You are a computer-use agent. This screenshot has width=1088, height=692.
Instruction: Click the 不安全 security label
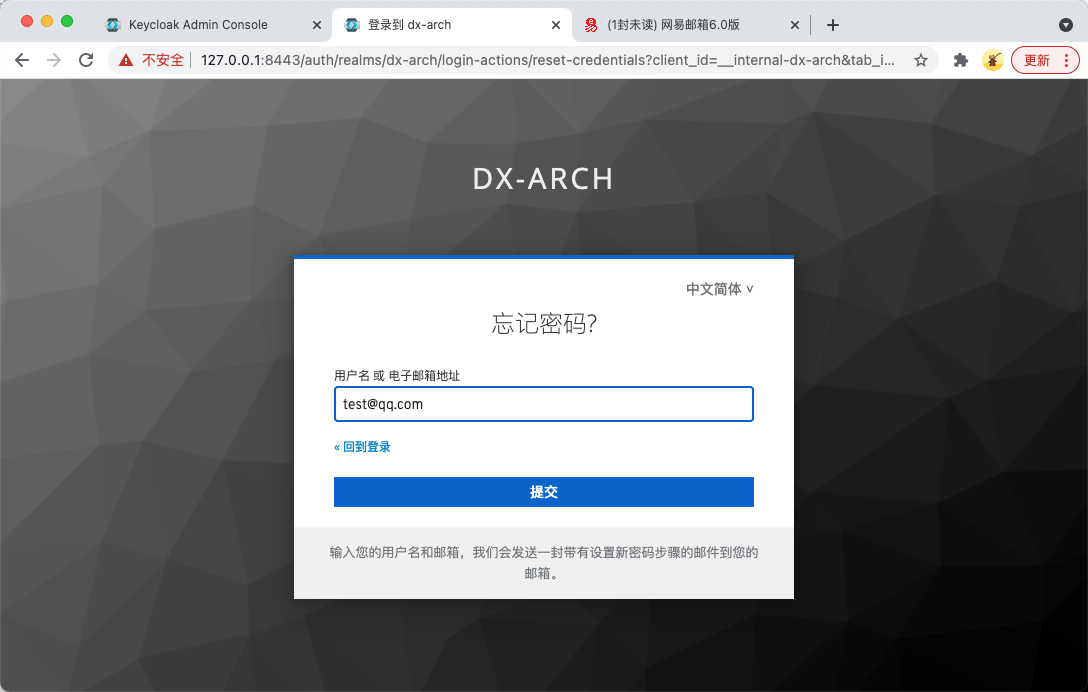tap(163, 60)
